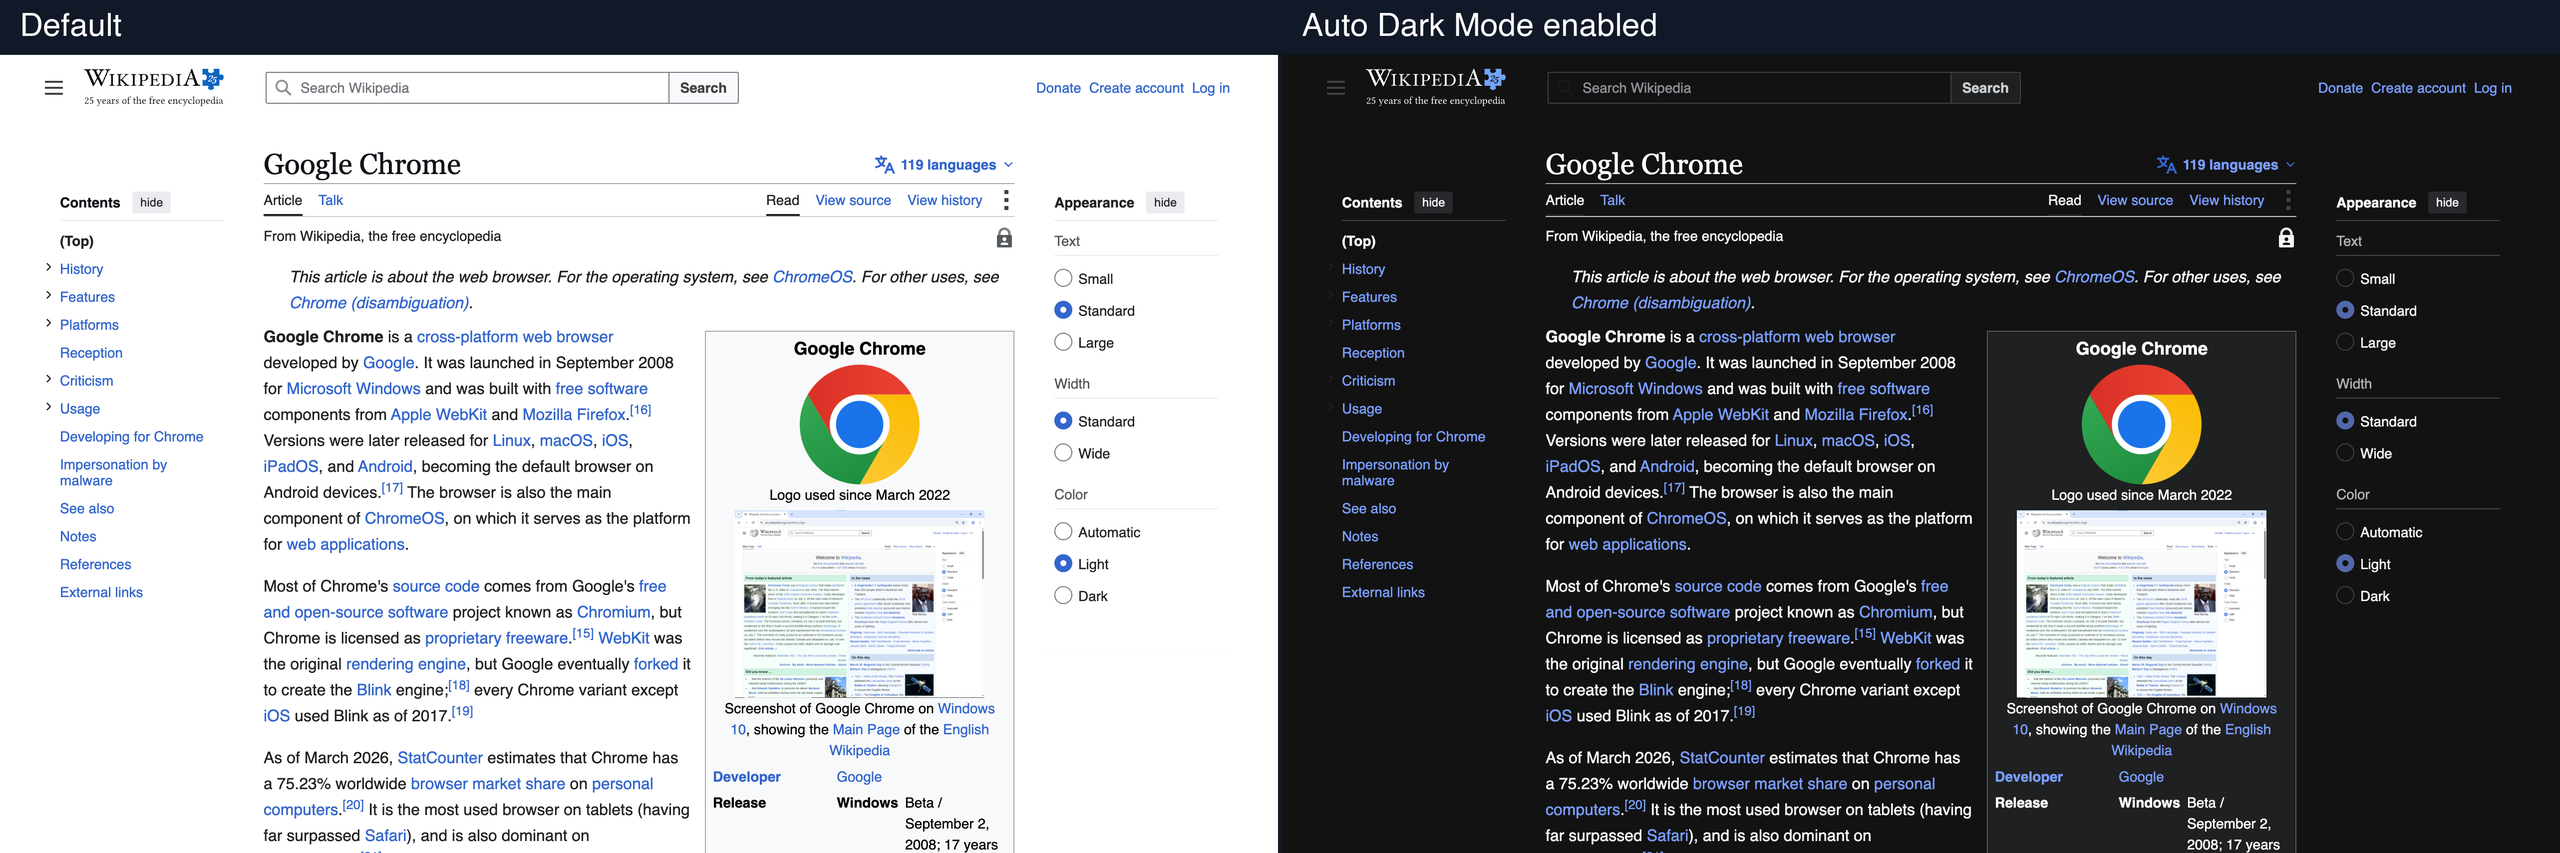Click the Donate link in the Default panel

tap(1058, 88)
